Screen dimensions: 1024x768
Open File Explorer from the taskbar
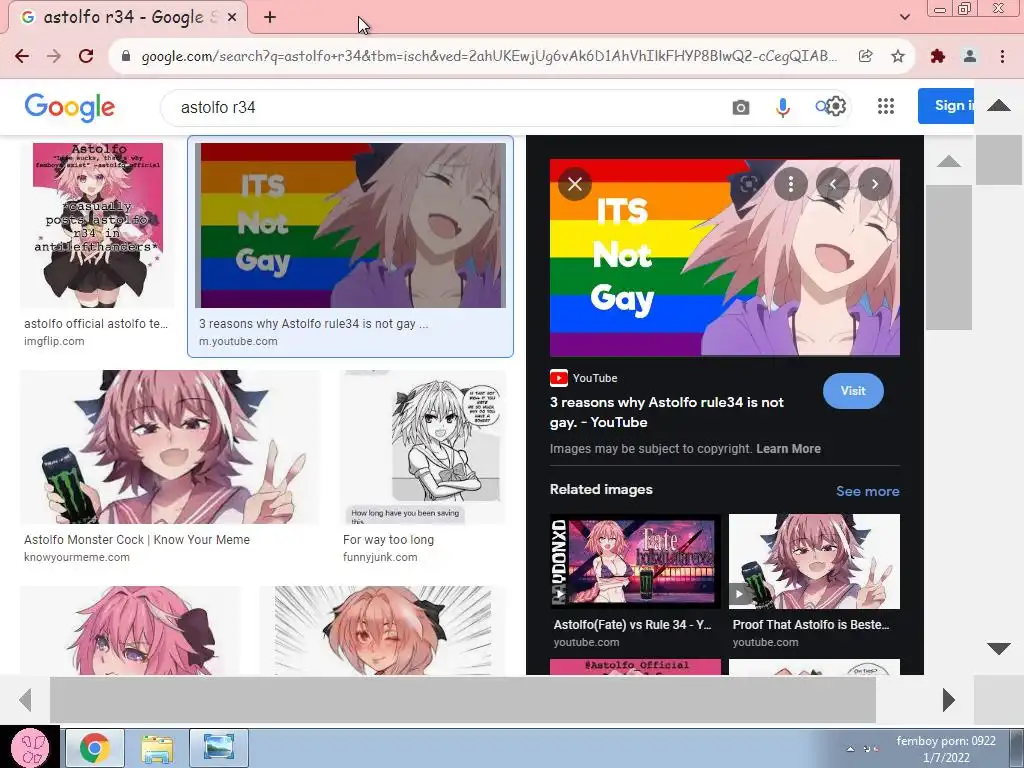[x=157, y=748]
